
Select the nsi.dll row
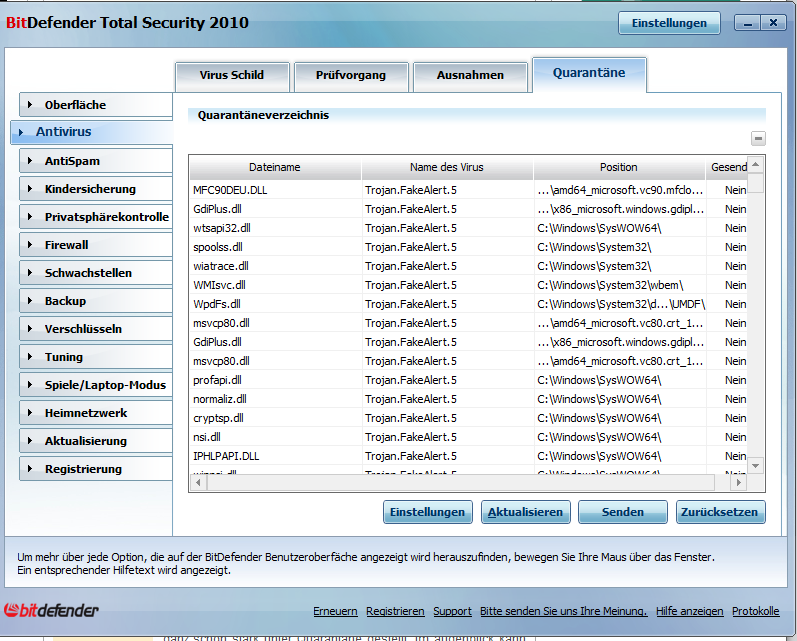[x=468, y=437]
